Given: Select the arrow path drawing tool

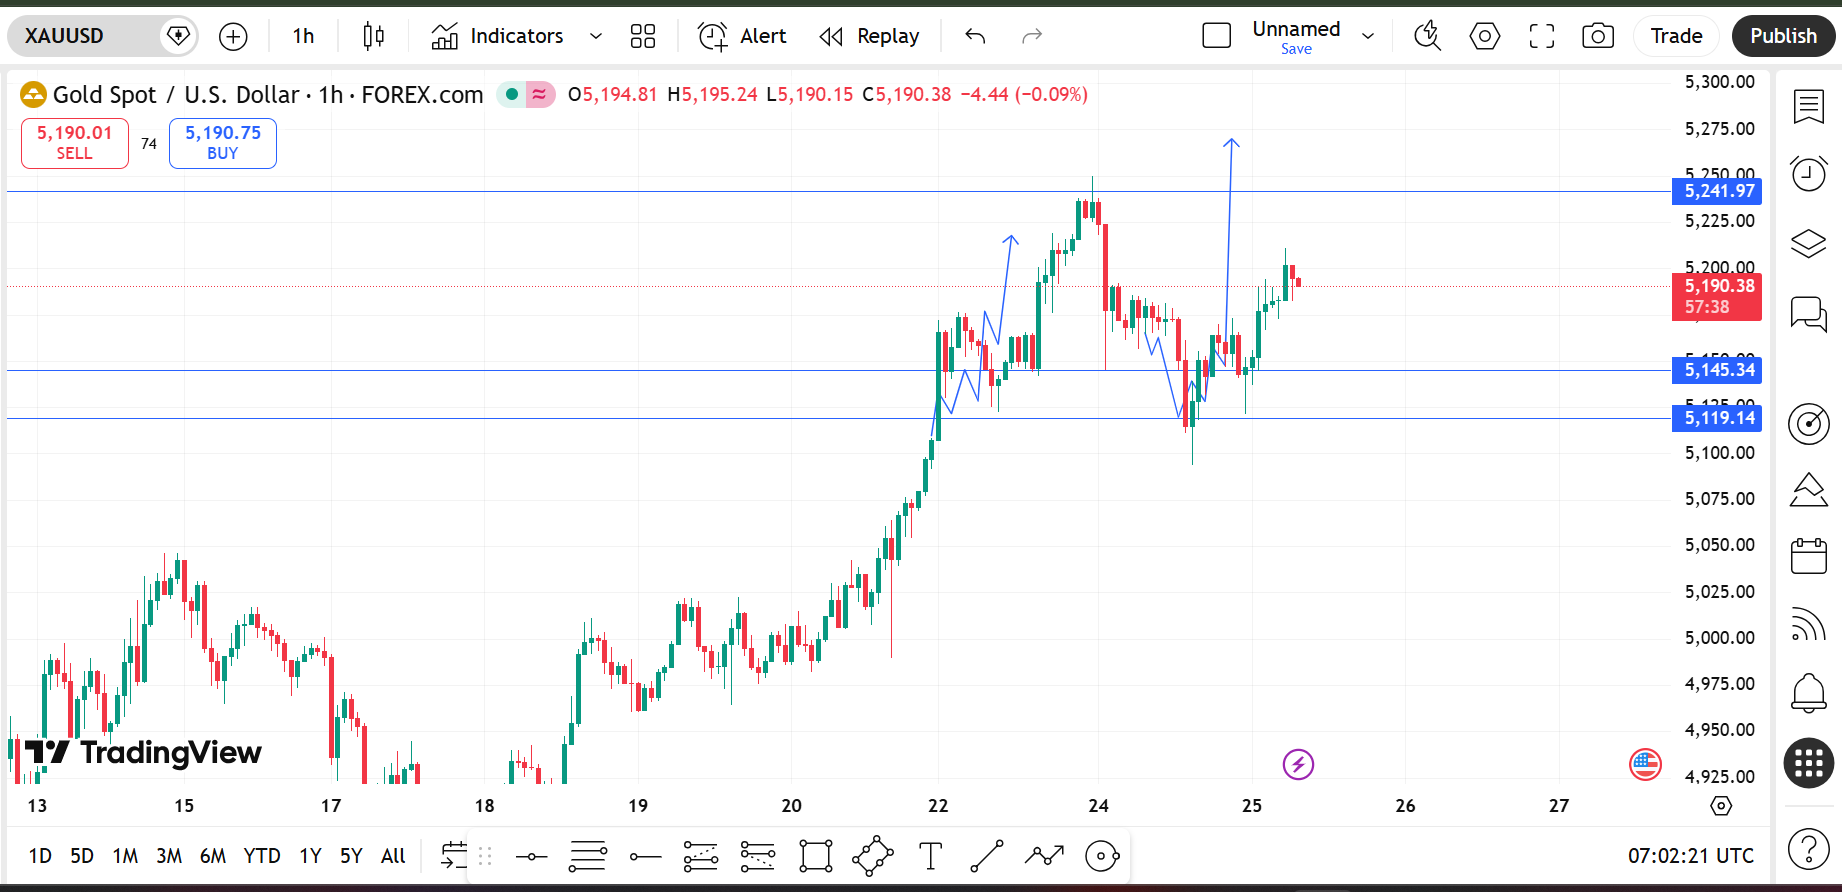Looking at the screenshot, I should click(x=1044, y=857).
